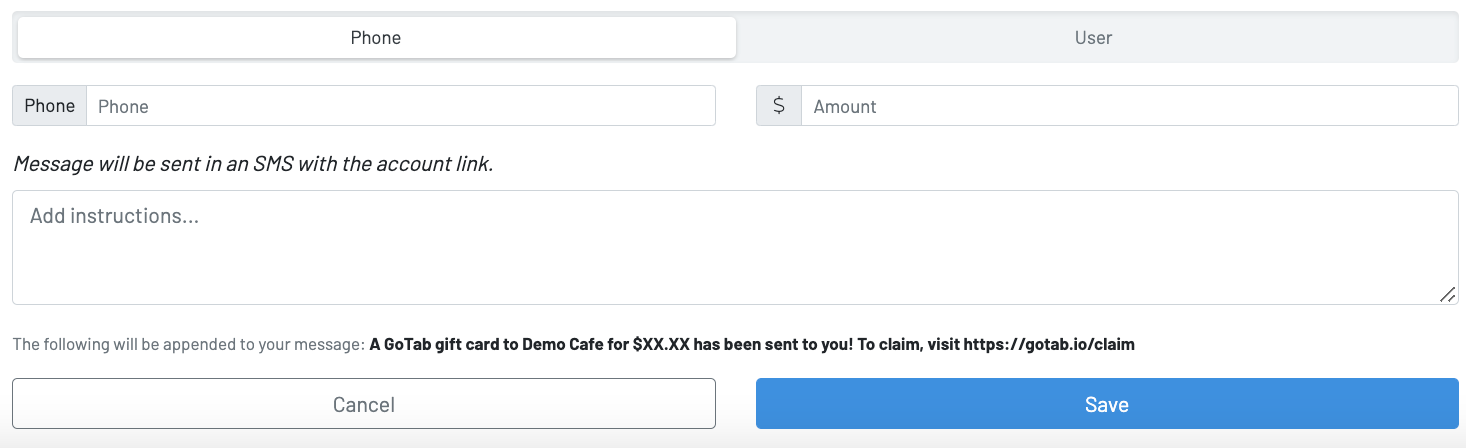Click the "The following will be appended" label
1466x448 pixels.
188,345
